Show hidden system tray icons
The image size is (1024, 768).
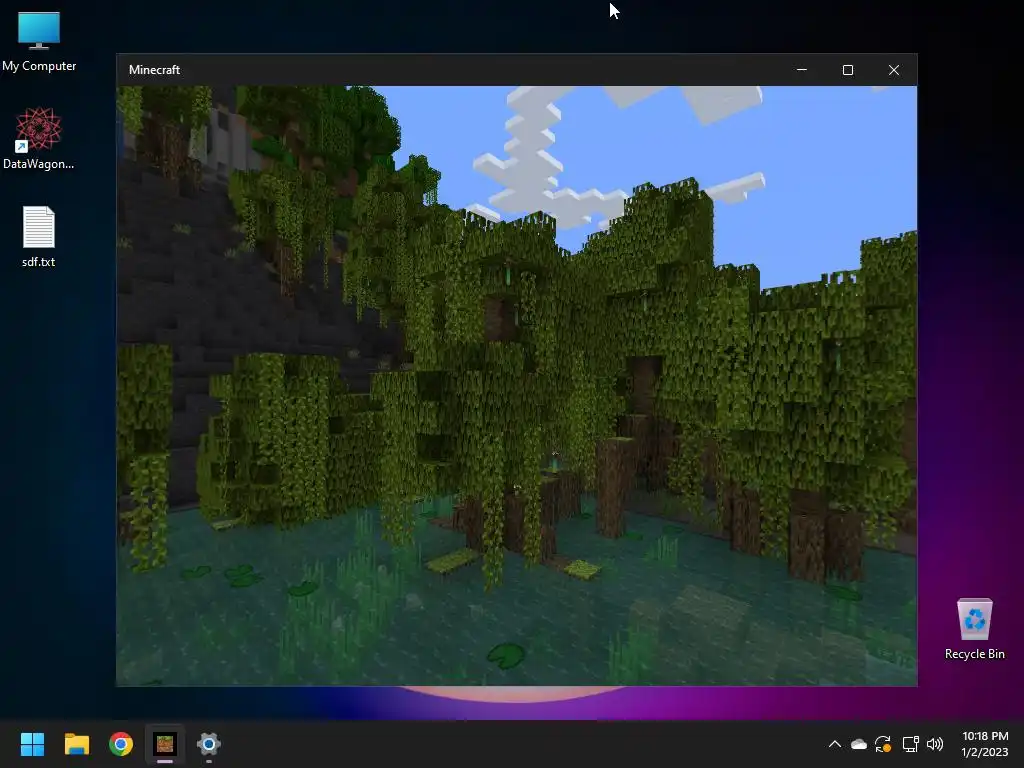pos(835,744)
